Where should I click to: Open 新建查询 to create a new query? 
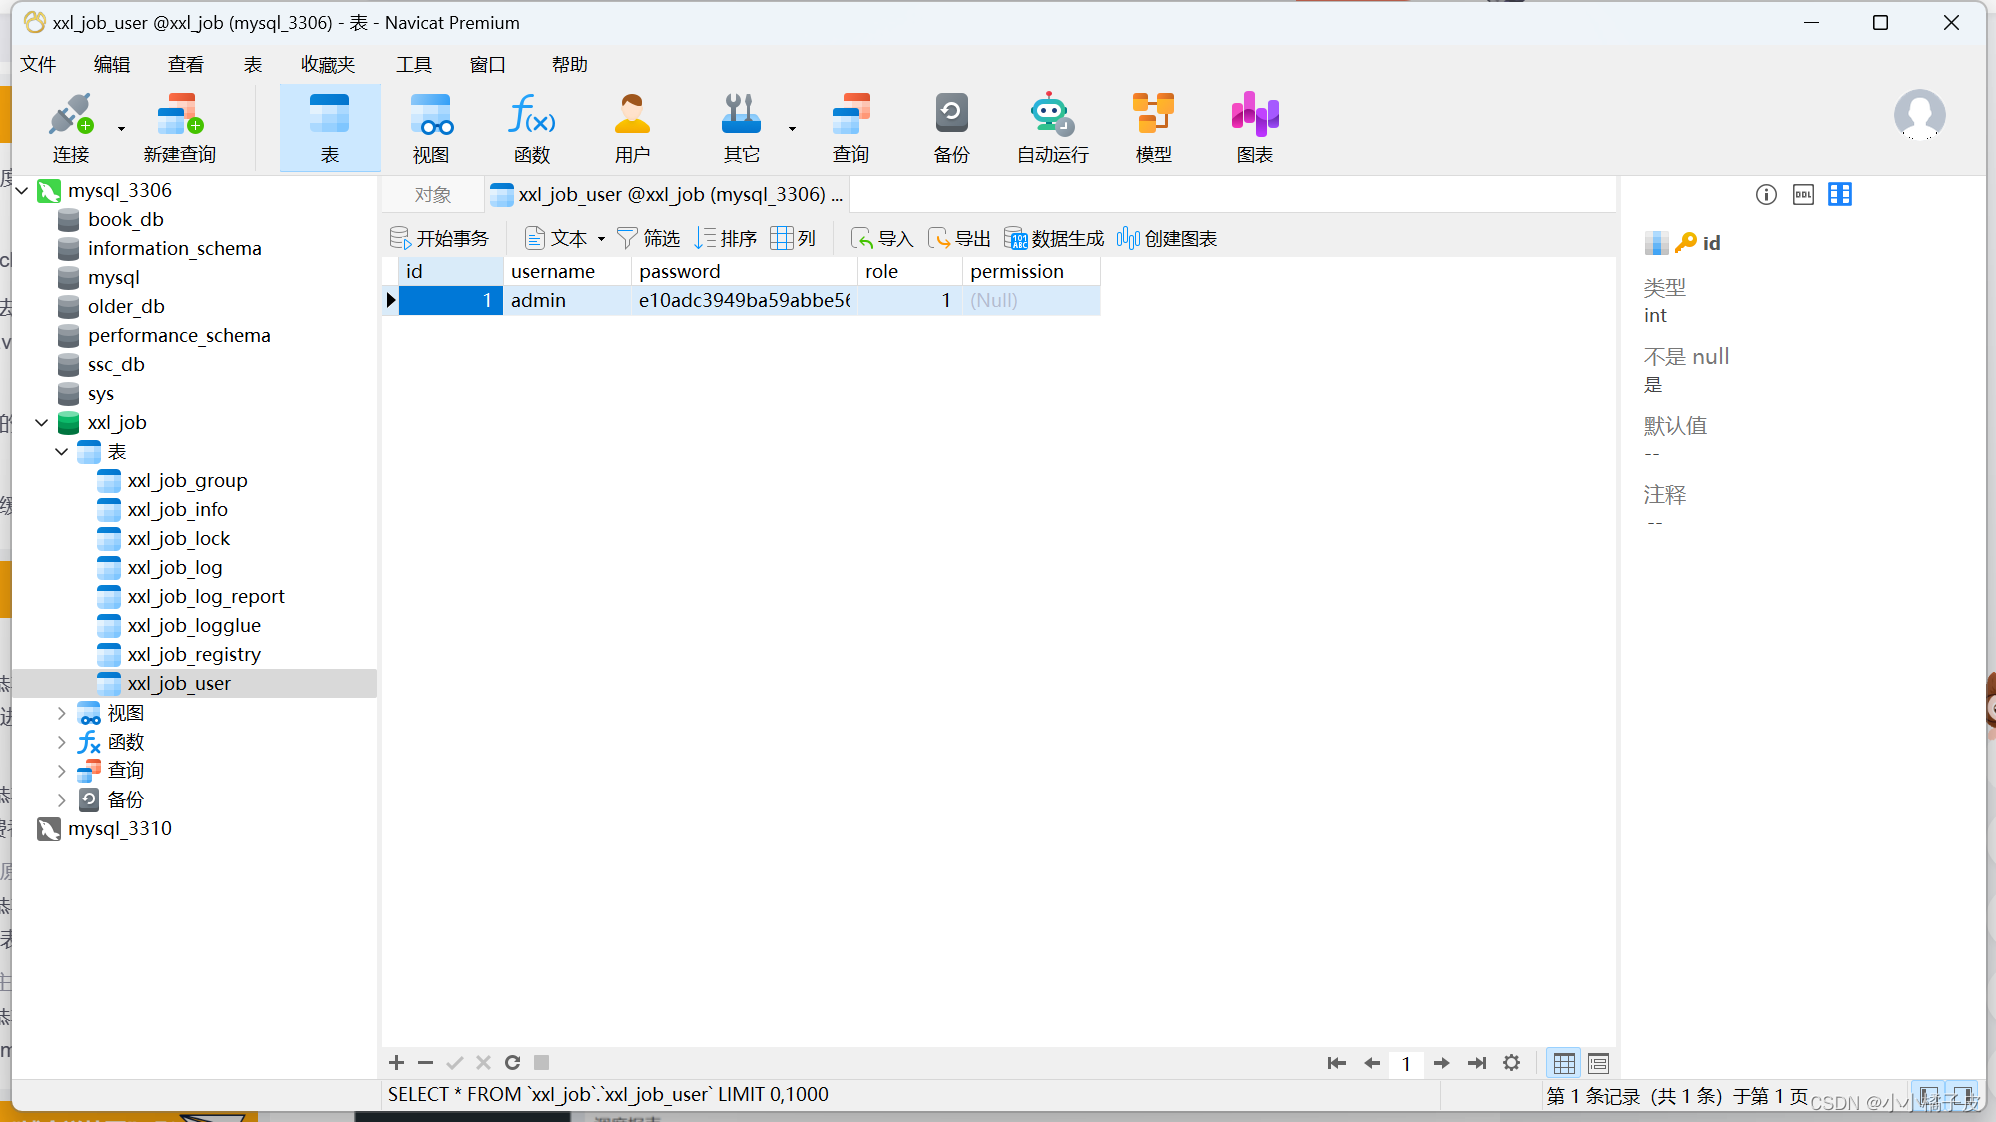click(x=179, y=127)
